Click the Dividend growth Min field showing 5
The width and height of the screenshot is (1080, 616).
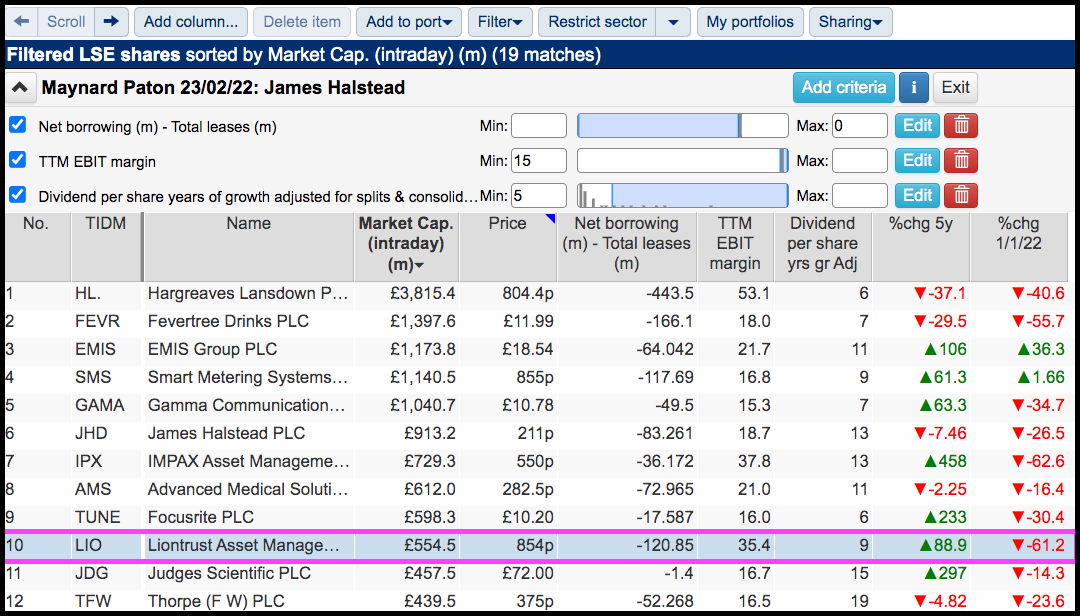pyautogui.click(x=539, y=196)
